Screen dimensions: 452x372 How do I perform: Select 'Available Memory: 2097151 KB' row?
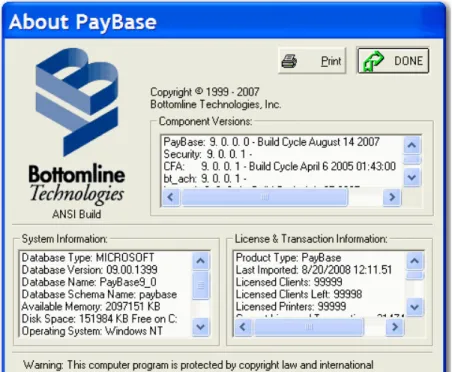[x=91, y=307]
